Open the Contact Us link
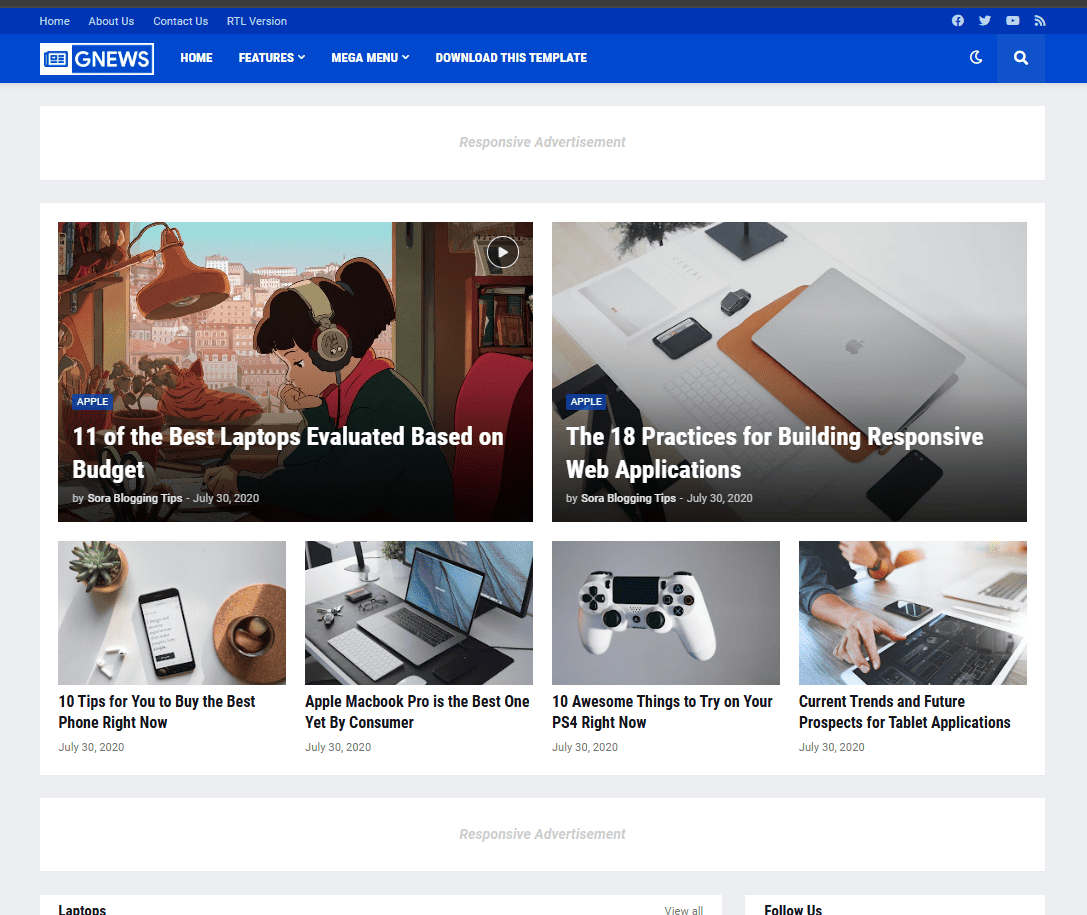Viewport: 1087px width, 915px height. [181, 21]
